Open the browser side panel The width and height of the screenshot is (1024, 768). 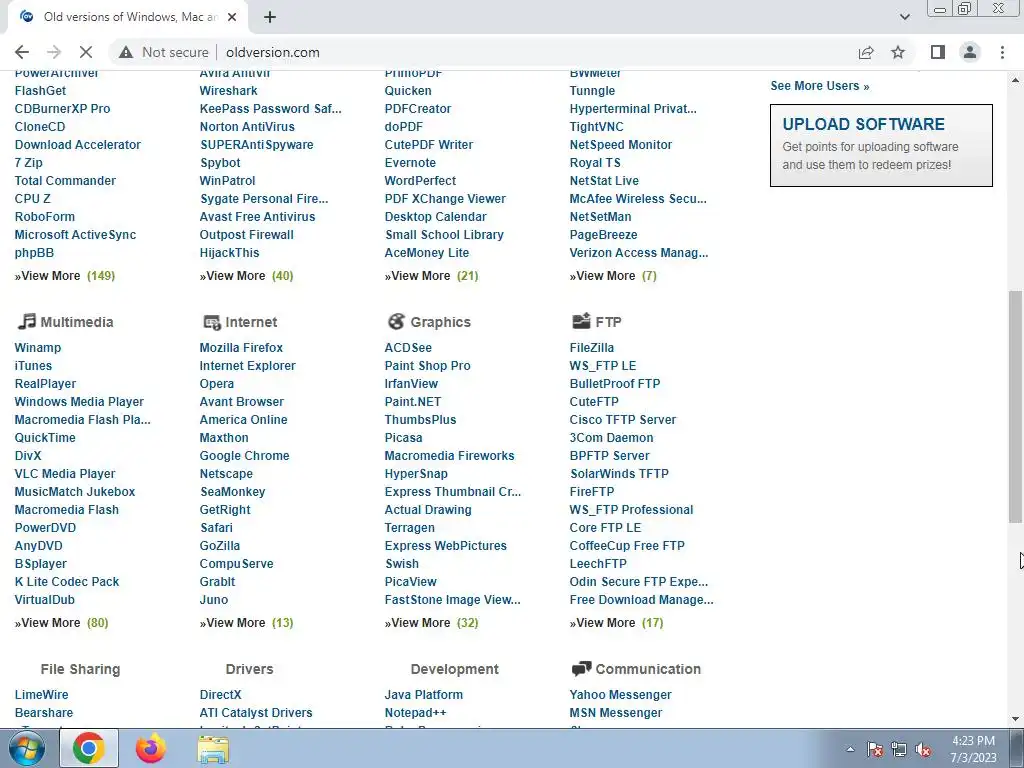(938, 52)
